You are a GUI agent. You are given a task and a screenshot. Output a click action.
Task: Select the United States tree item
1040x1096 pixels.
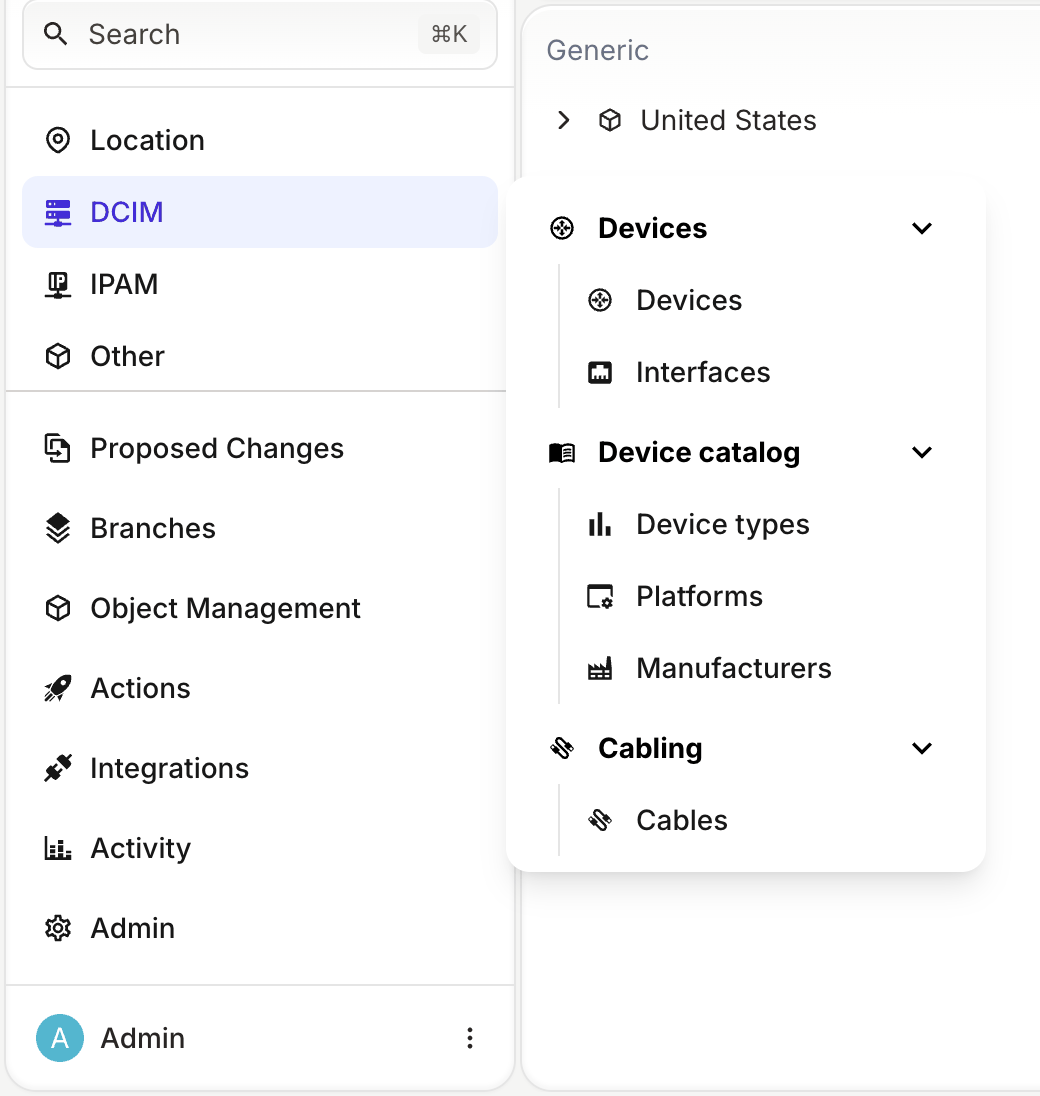(x=728, y=120)
